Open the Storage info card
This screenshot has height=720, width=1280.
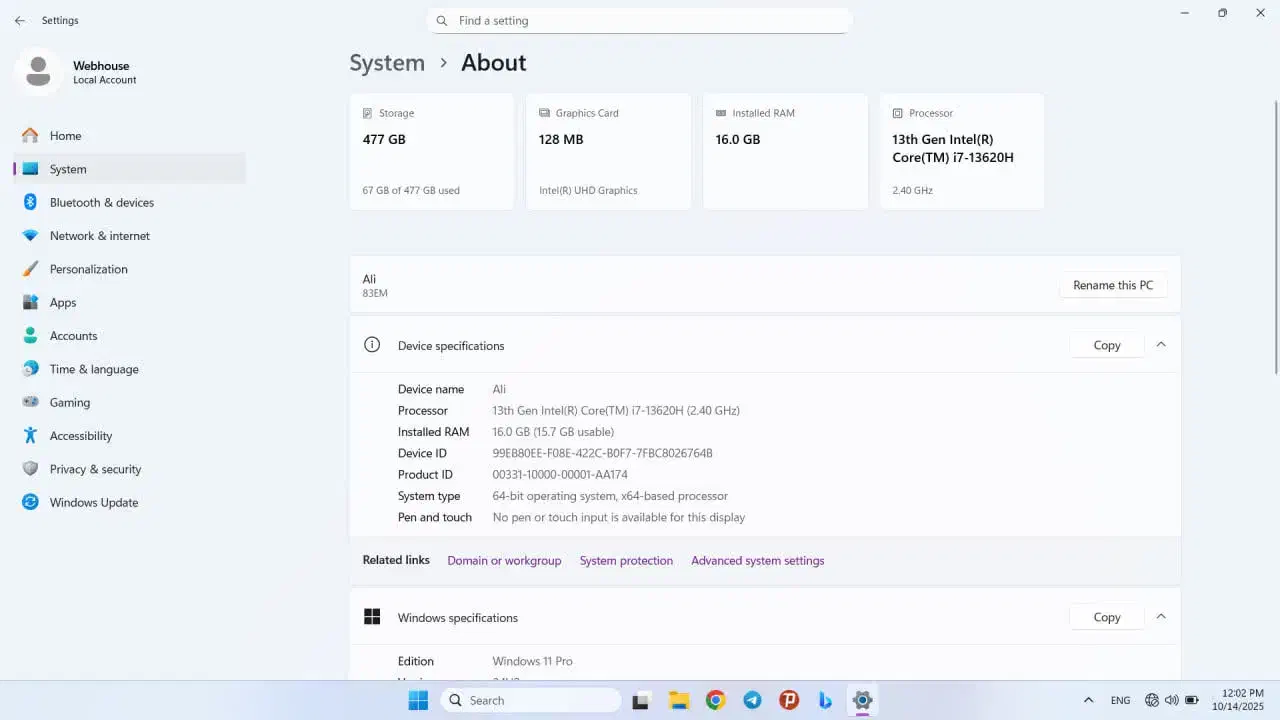pos(431,152)
